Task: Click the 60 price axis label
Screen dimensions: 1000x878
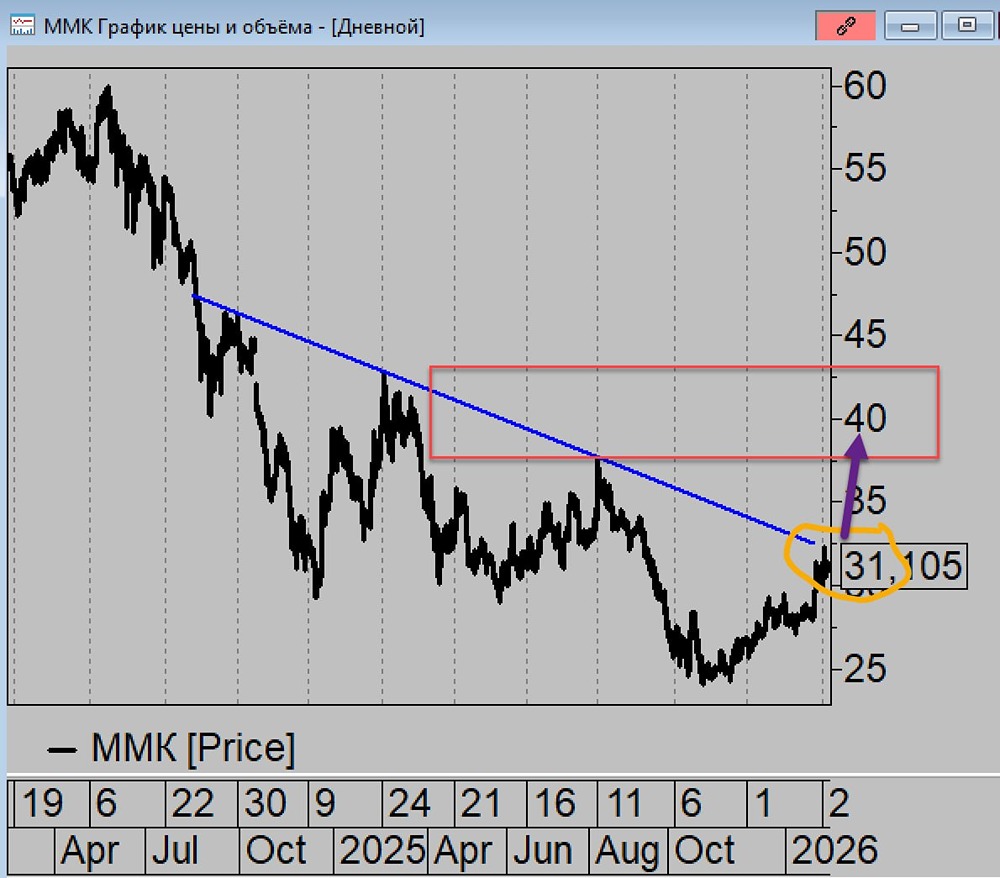Action: tap(865, 85)
